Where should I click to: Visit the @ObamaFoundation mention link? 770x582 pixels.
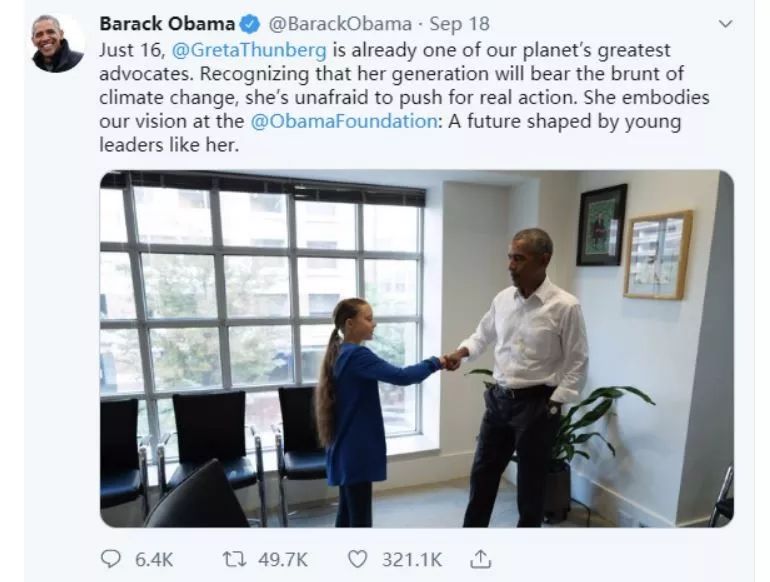(343, 121)
